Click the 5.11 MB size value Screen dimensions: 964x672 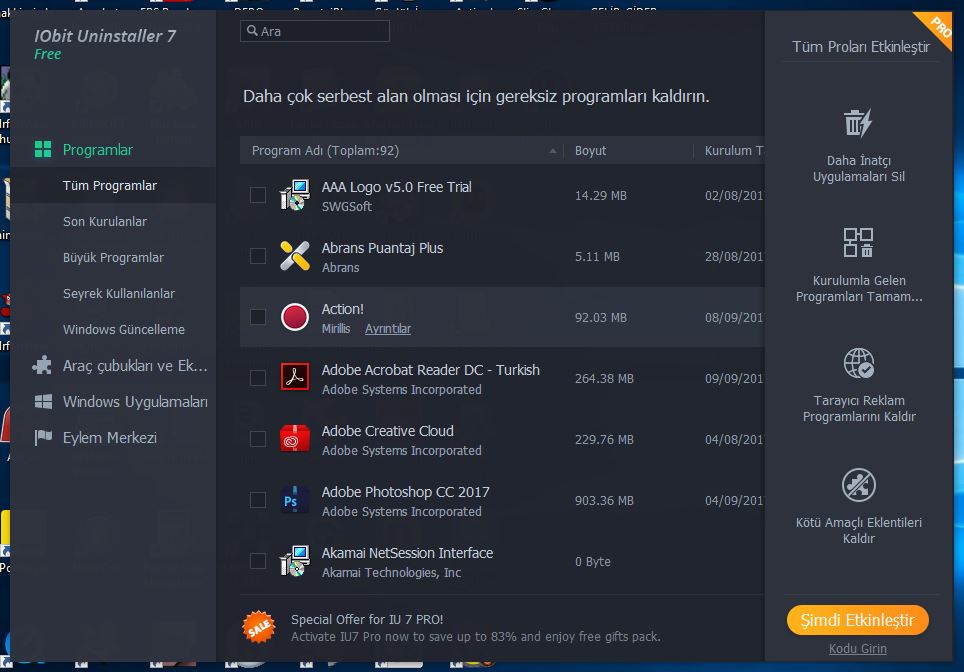click(x=597, y=256)
